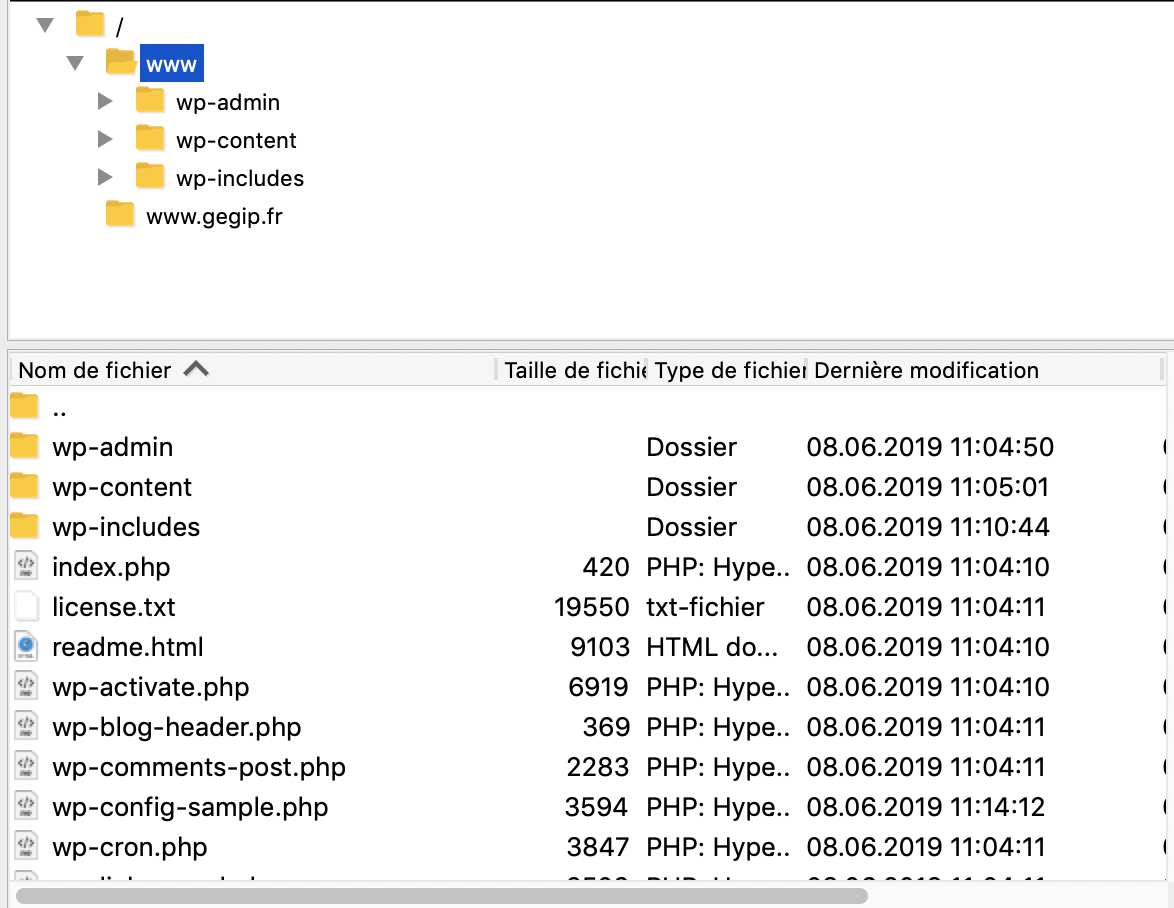
Task: Click the wp-cron.php file icon
Action: (x=25, y=847)
